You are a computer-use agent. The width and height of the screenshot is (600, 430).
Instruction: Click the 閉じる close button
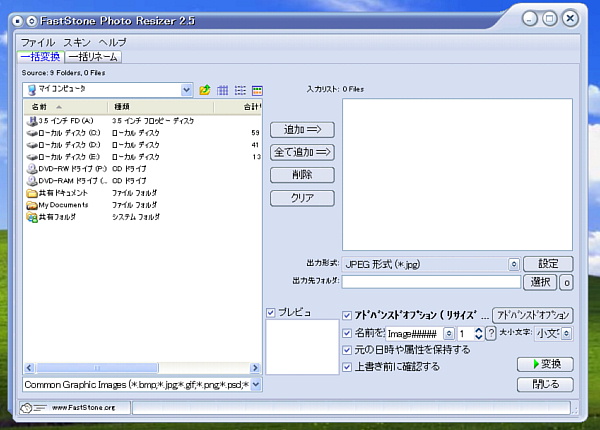pyautogui.click(x=545, y=384)
